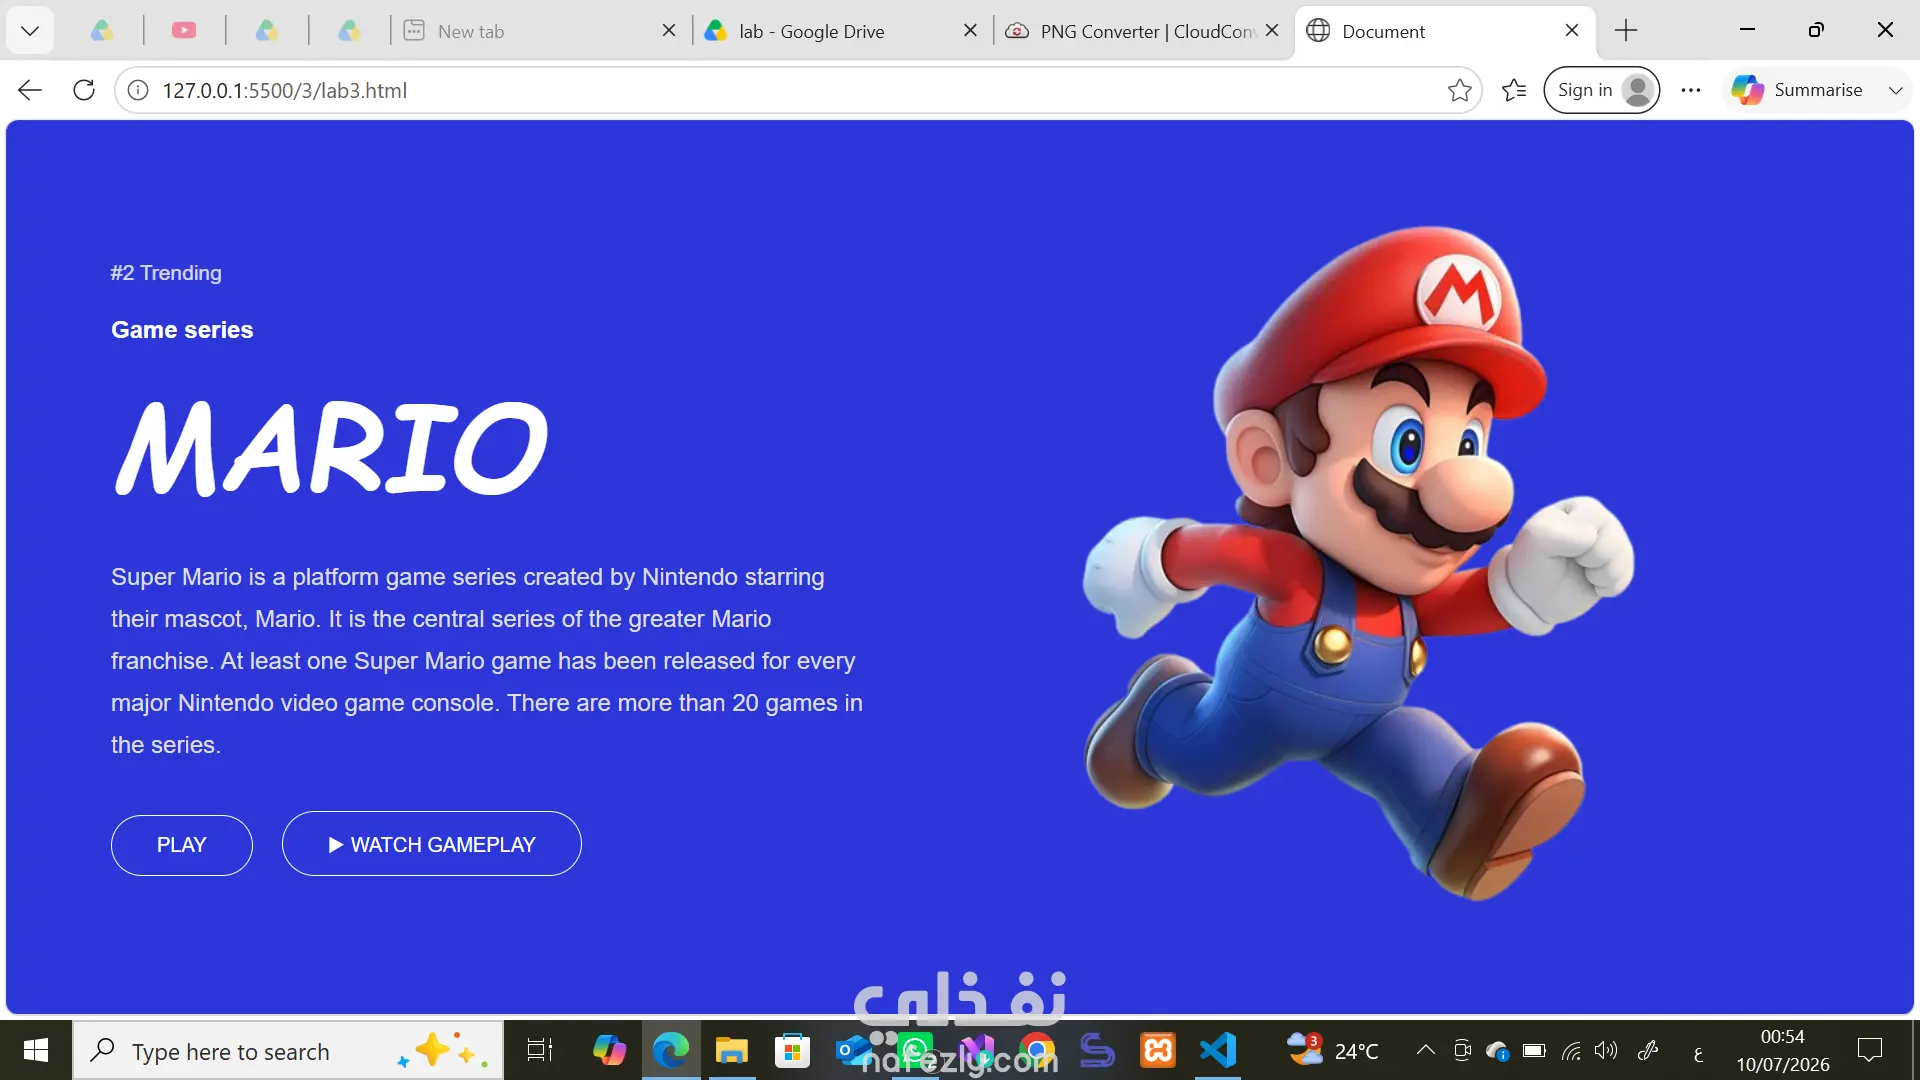Open Google Chrome from the taskbar
Screen dimensions: 1920x1080
(x=1037, y=1051)
